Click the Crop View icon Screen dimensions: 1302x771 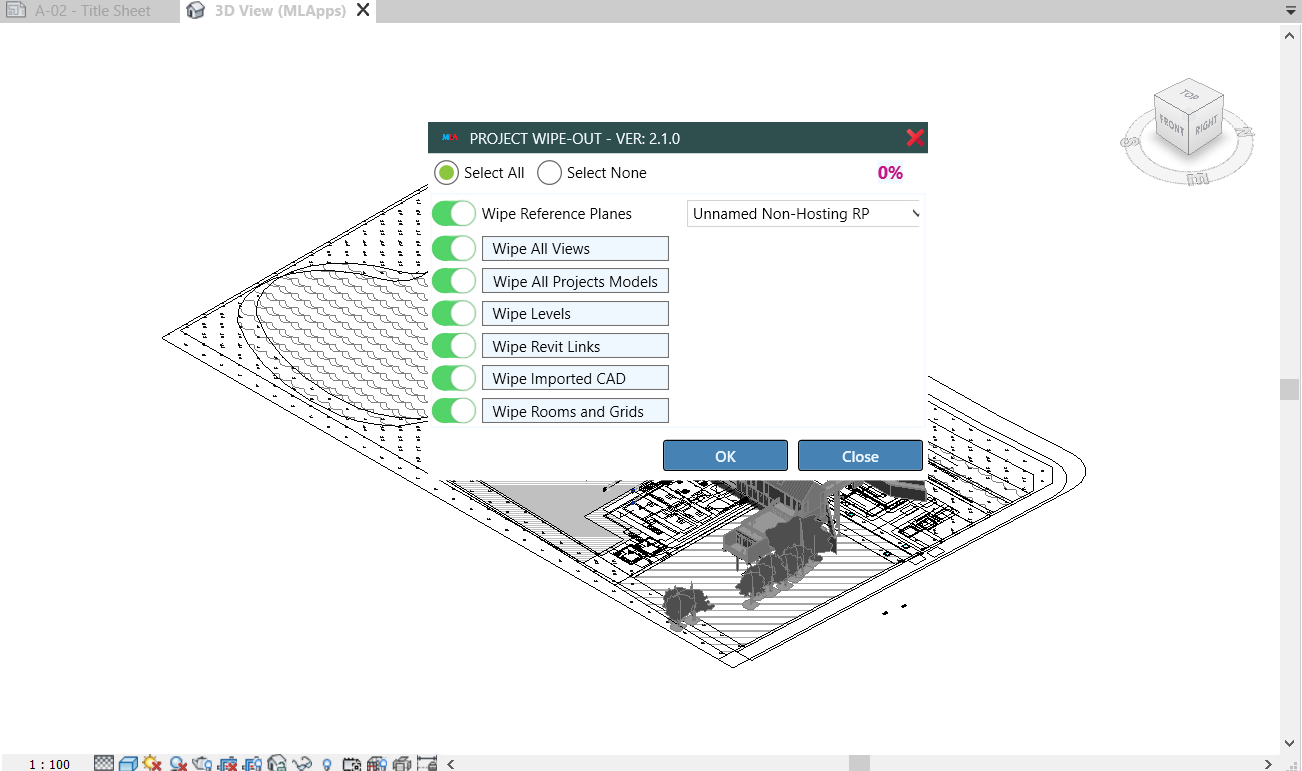point(227,764)
